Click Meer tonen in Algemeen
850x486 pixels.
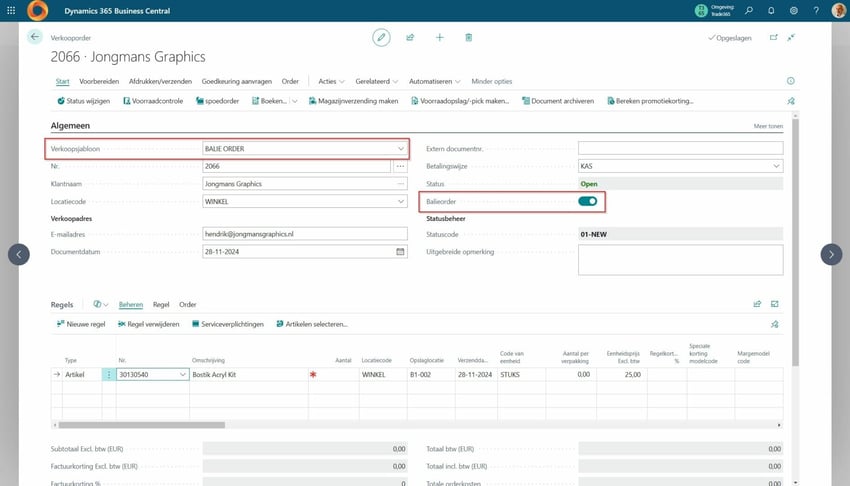[x=768, y=126]
